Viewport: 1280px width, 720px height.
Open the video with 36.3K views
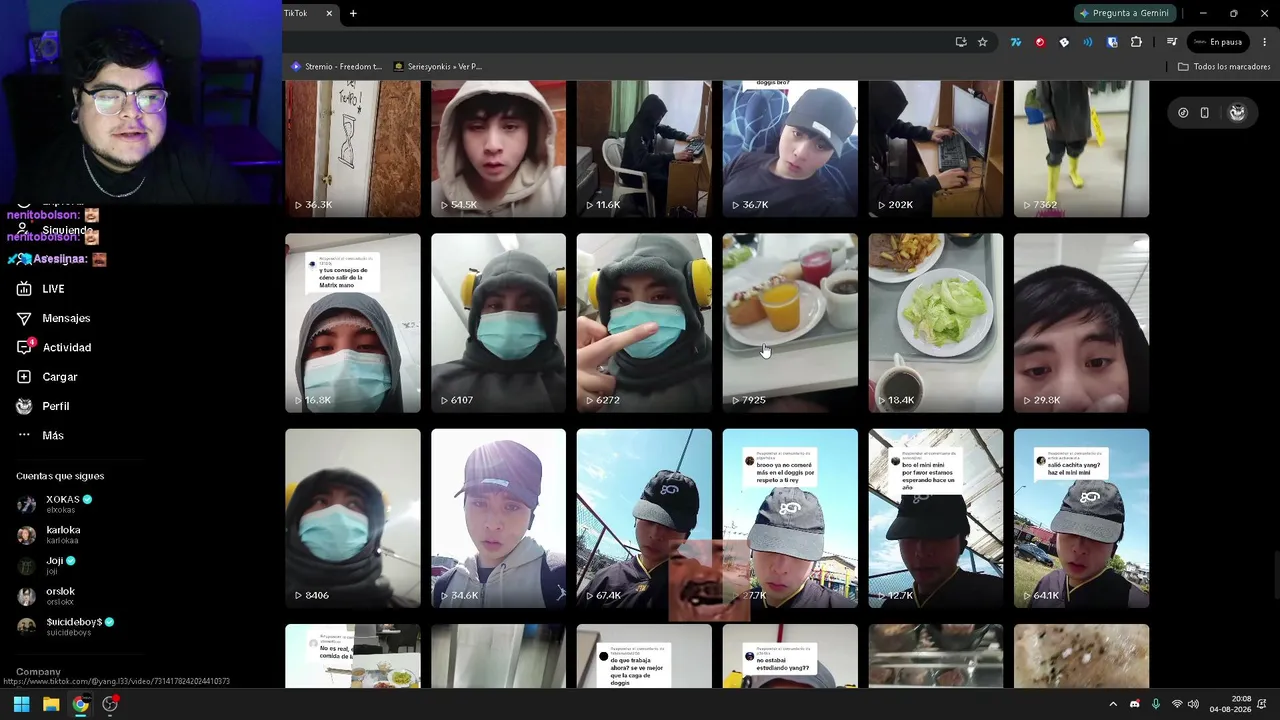[353, 149]
